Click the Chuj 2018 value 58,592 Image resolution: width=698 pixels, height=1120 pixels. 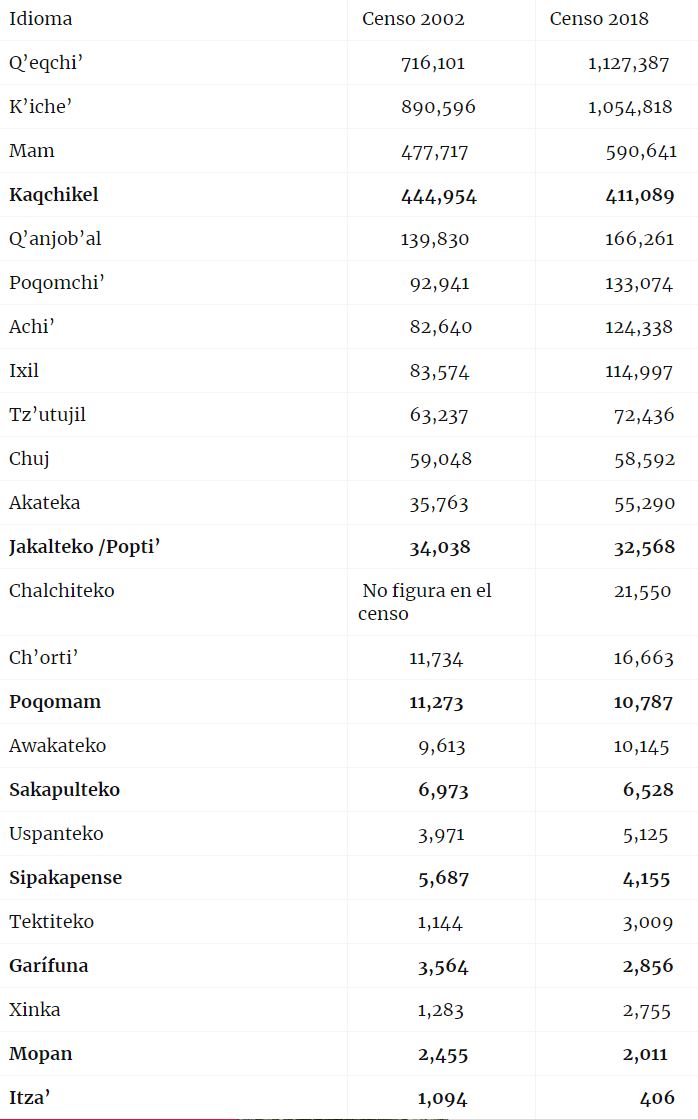pyautogui.click(x=644, y=459)
